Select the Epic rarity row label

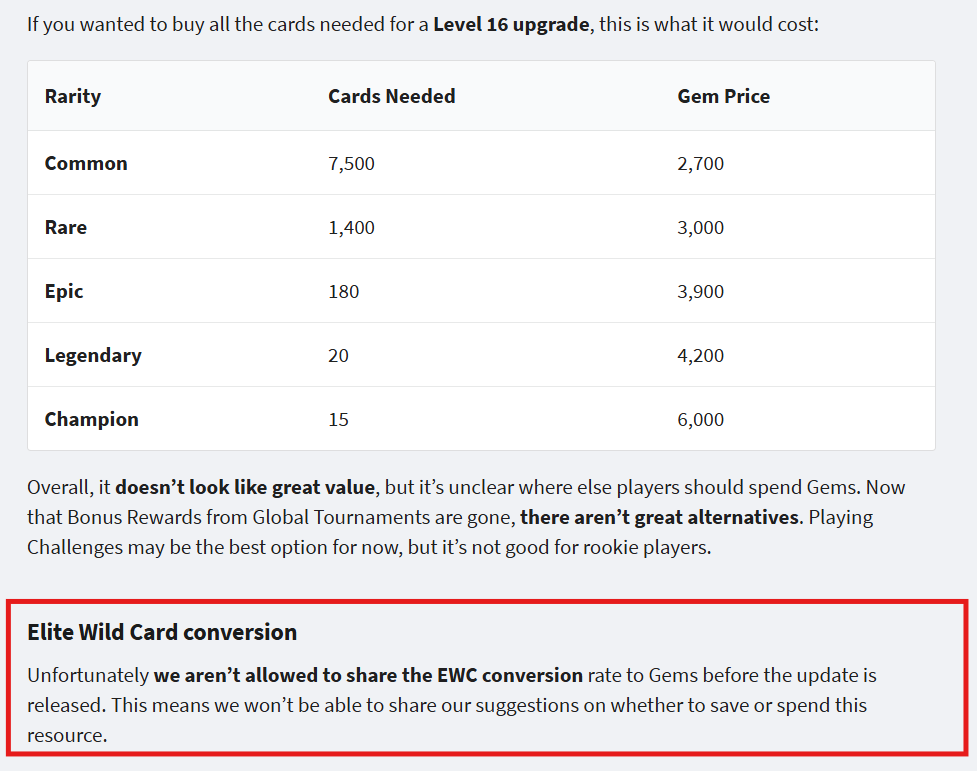coord(64,291)
